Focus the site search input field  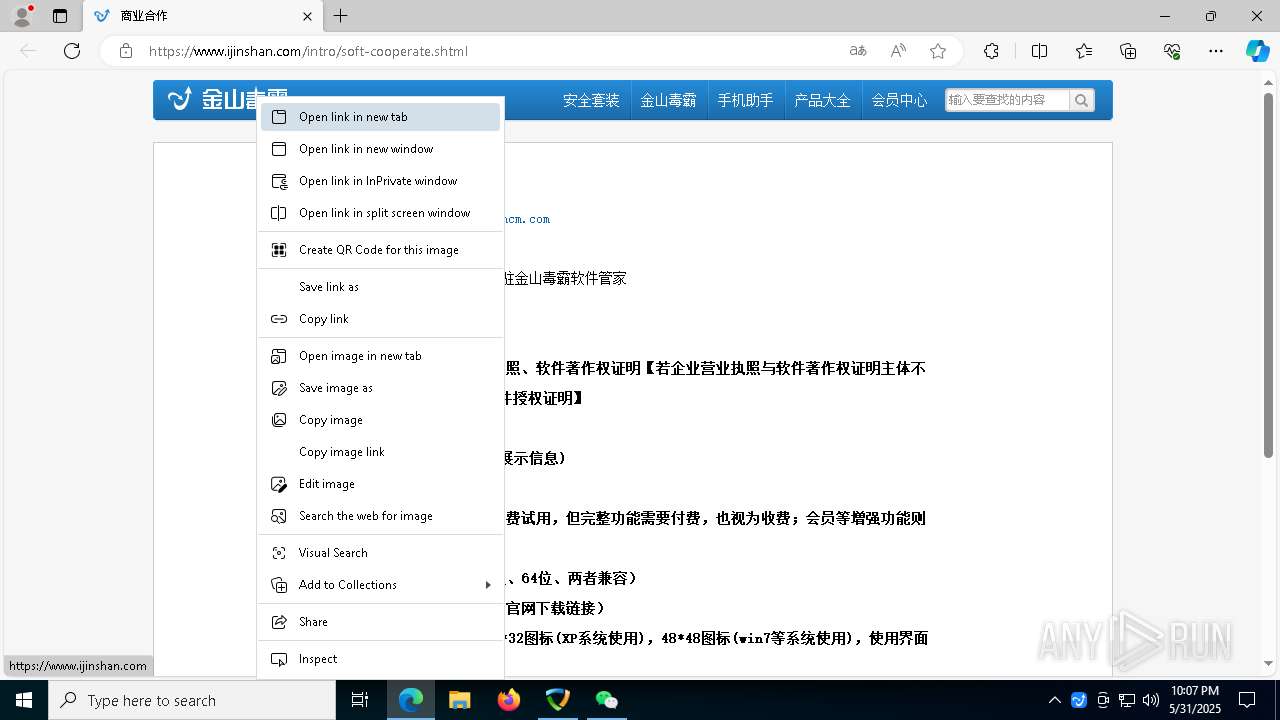tap(1006, 100)
